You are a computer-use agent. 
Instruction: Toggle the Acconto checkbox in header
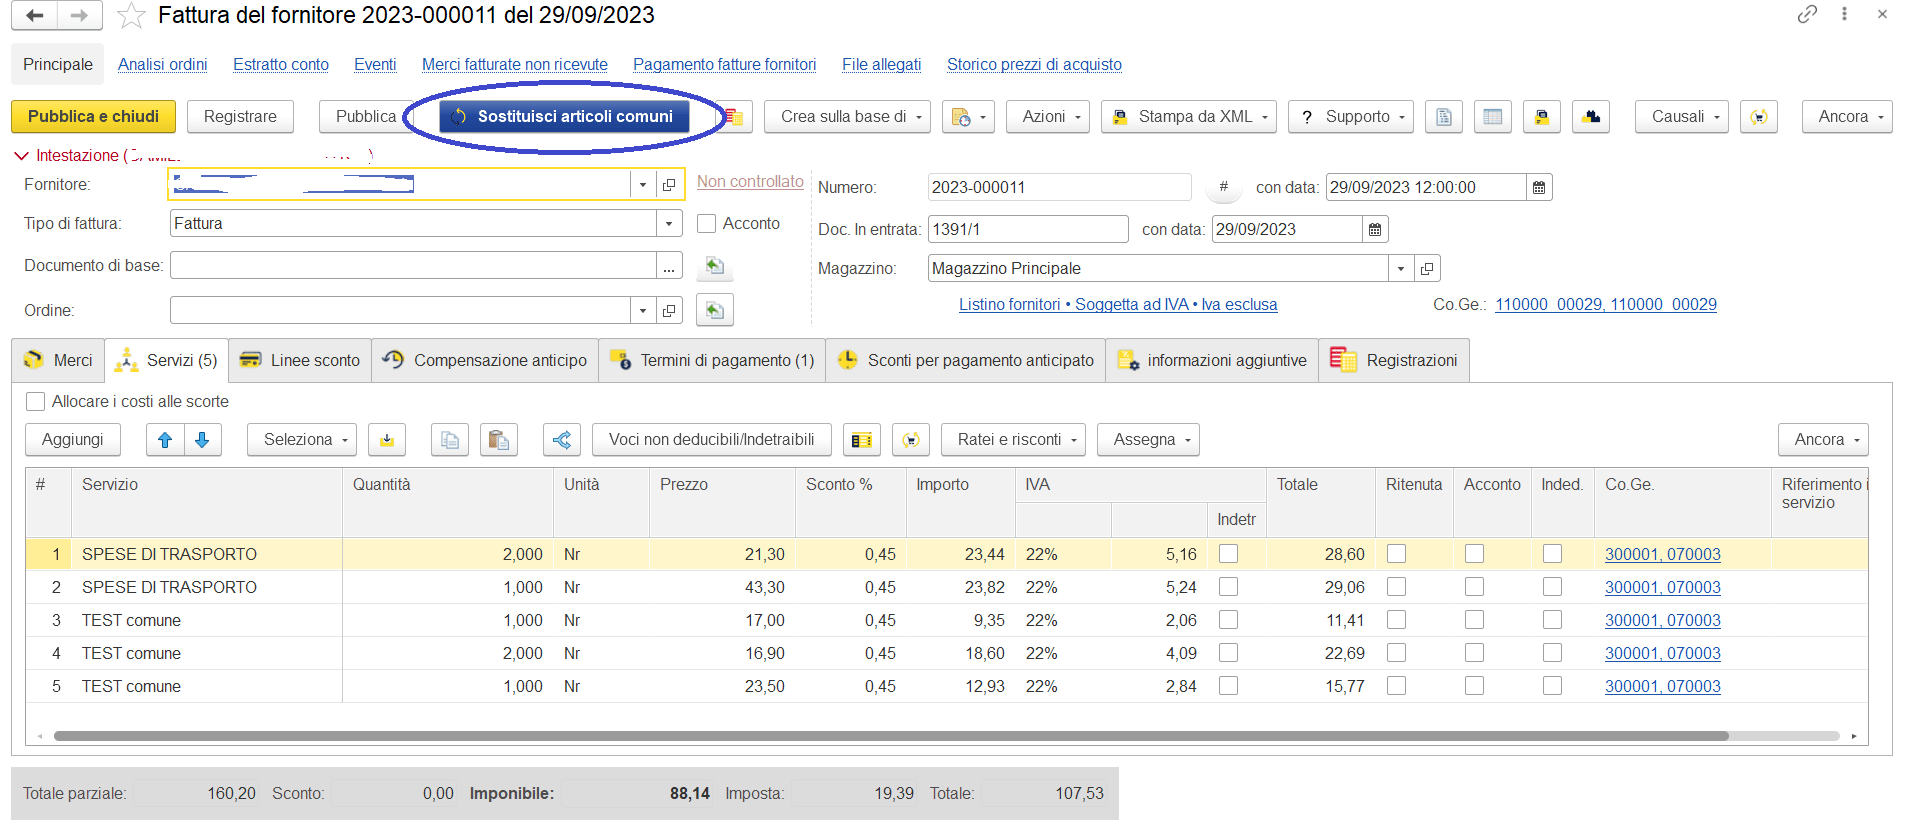tap(706, 224)
